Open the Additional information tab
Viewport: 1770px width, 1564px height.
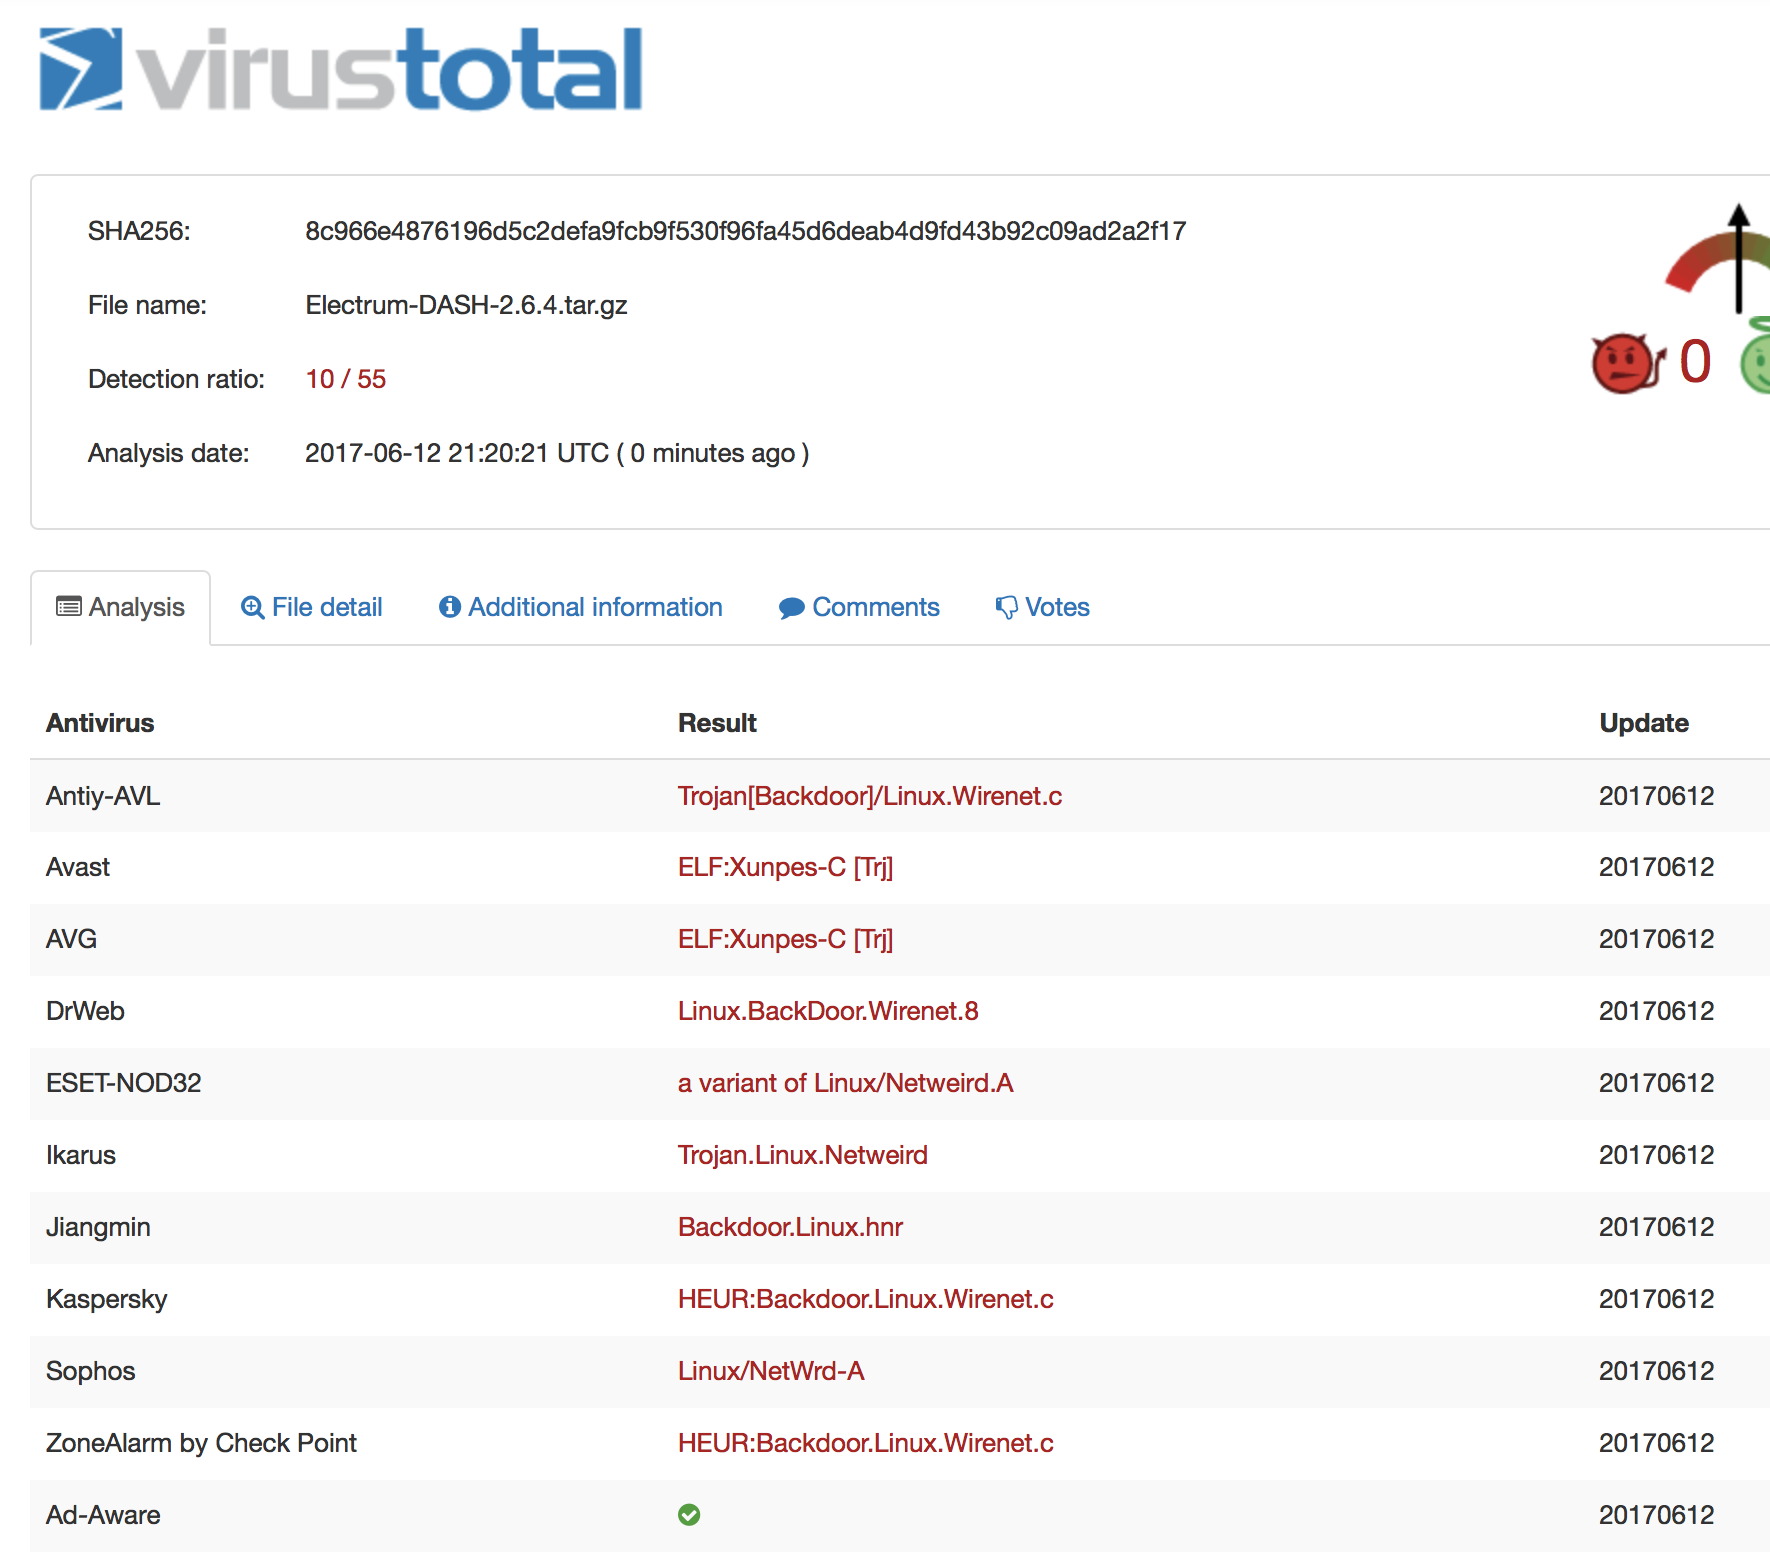pos(581,607)
